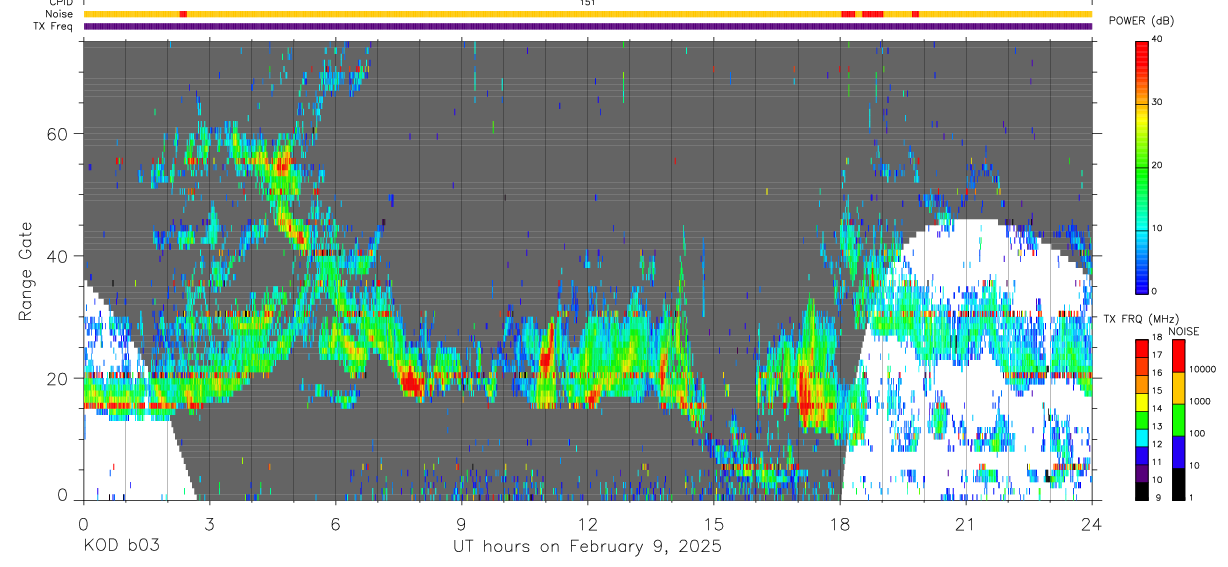
Task: Click the '40' tick on the Range Gate axis
Action: 58,256
